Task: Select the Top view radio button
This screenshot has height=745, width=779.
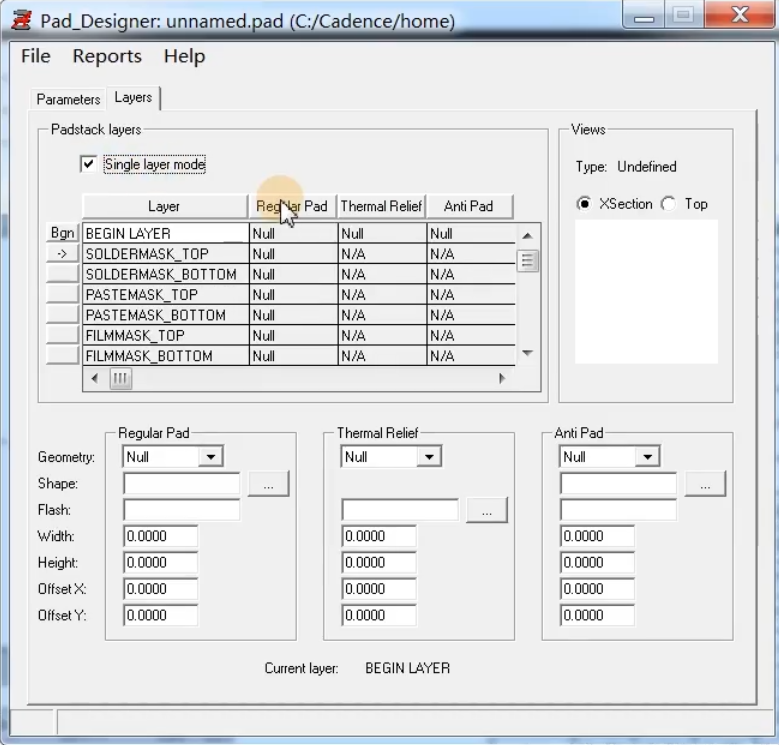Action: [669, 204]
